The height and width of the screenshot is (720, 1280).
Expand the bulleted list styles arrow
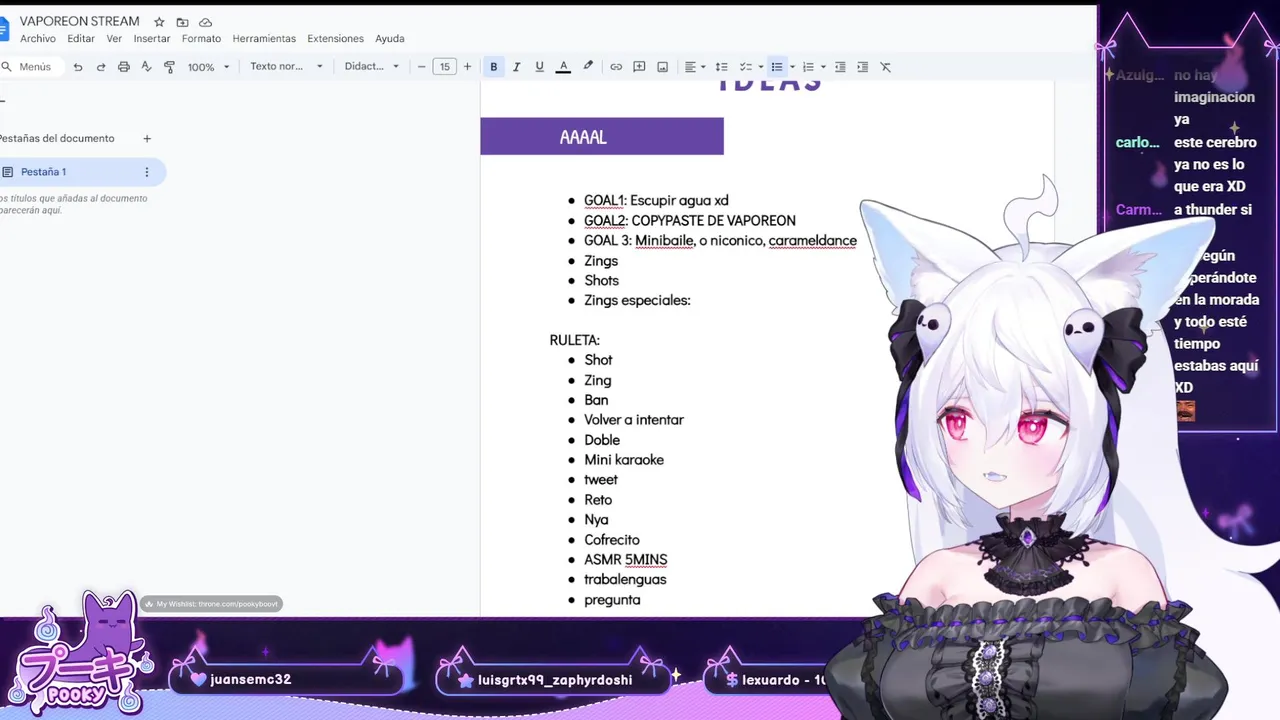pos(792,67)
